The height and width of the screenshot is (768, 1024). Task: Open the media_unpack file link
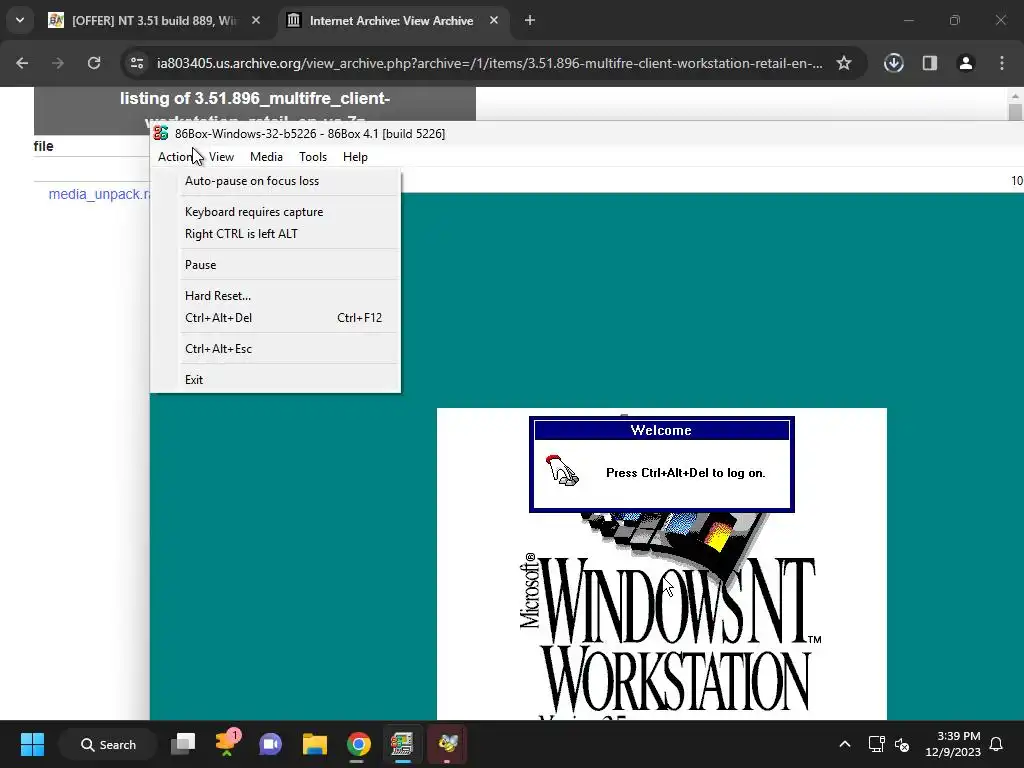coord(99,194)
